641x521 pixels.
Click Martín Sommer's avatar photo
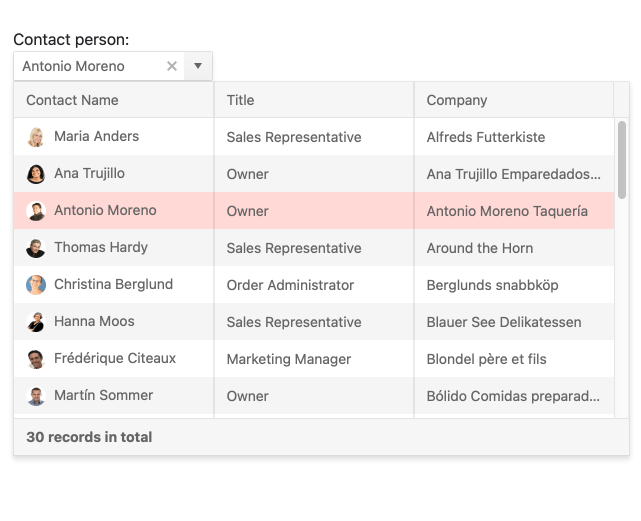pyautogui.click(x=36, y=396)
